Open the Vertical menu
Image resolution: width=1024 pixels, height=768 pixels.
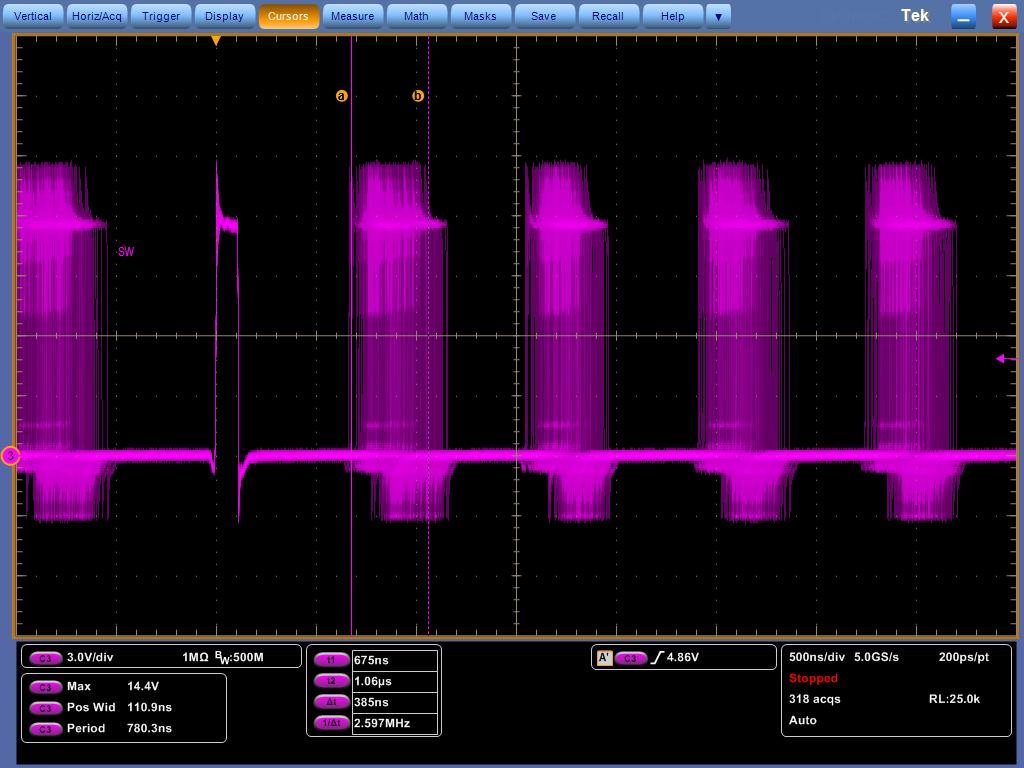33,16
